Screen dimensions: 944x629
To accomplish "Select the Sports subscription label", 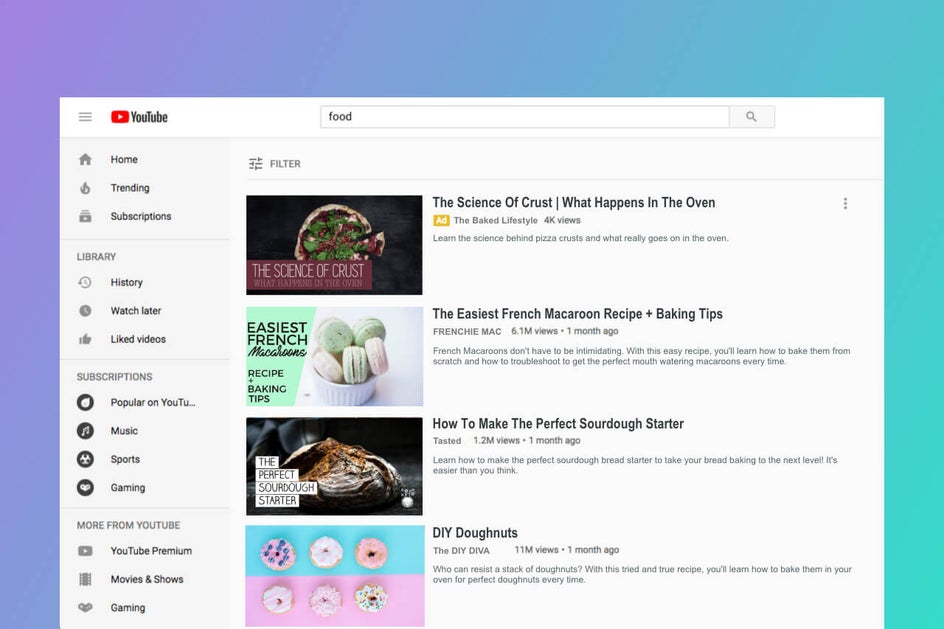I will 125,459.
